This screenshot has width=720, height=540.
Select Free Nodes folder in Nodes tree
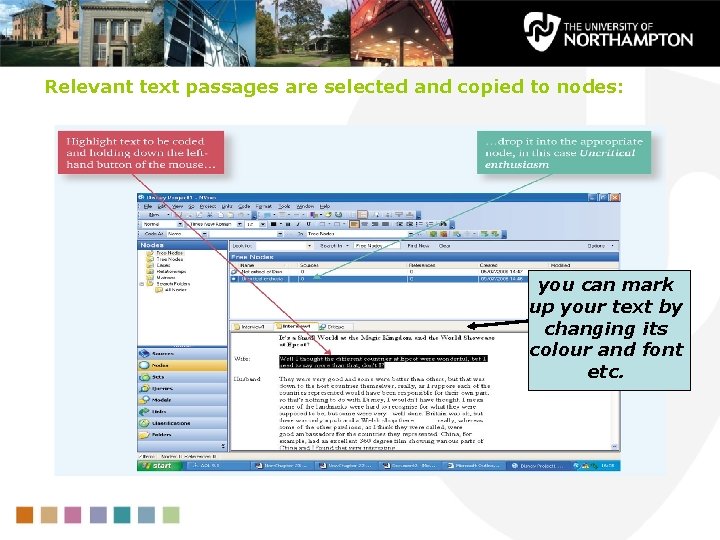coord(165,253)
